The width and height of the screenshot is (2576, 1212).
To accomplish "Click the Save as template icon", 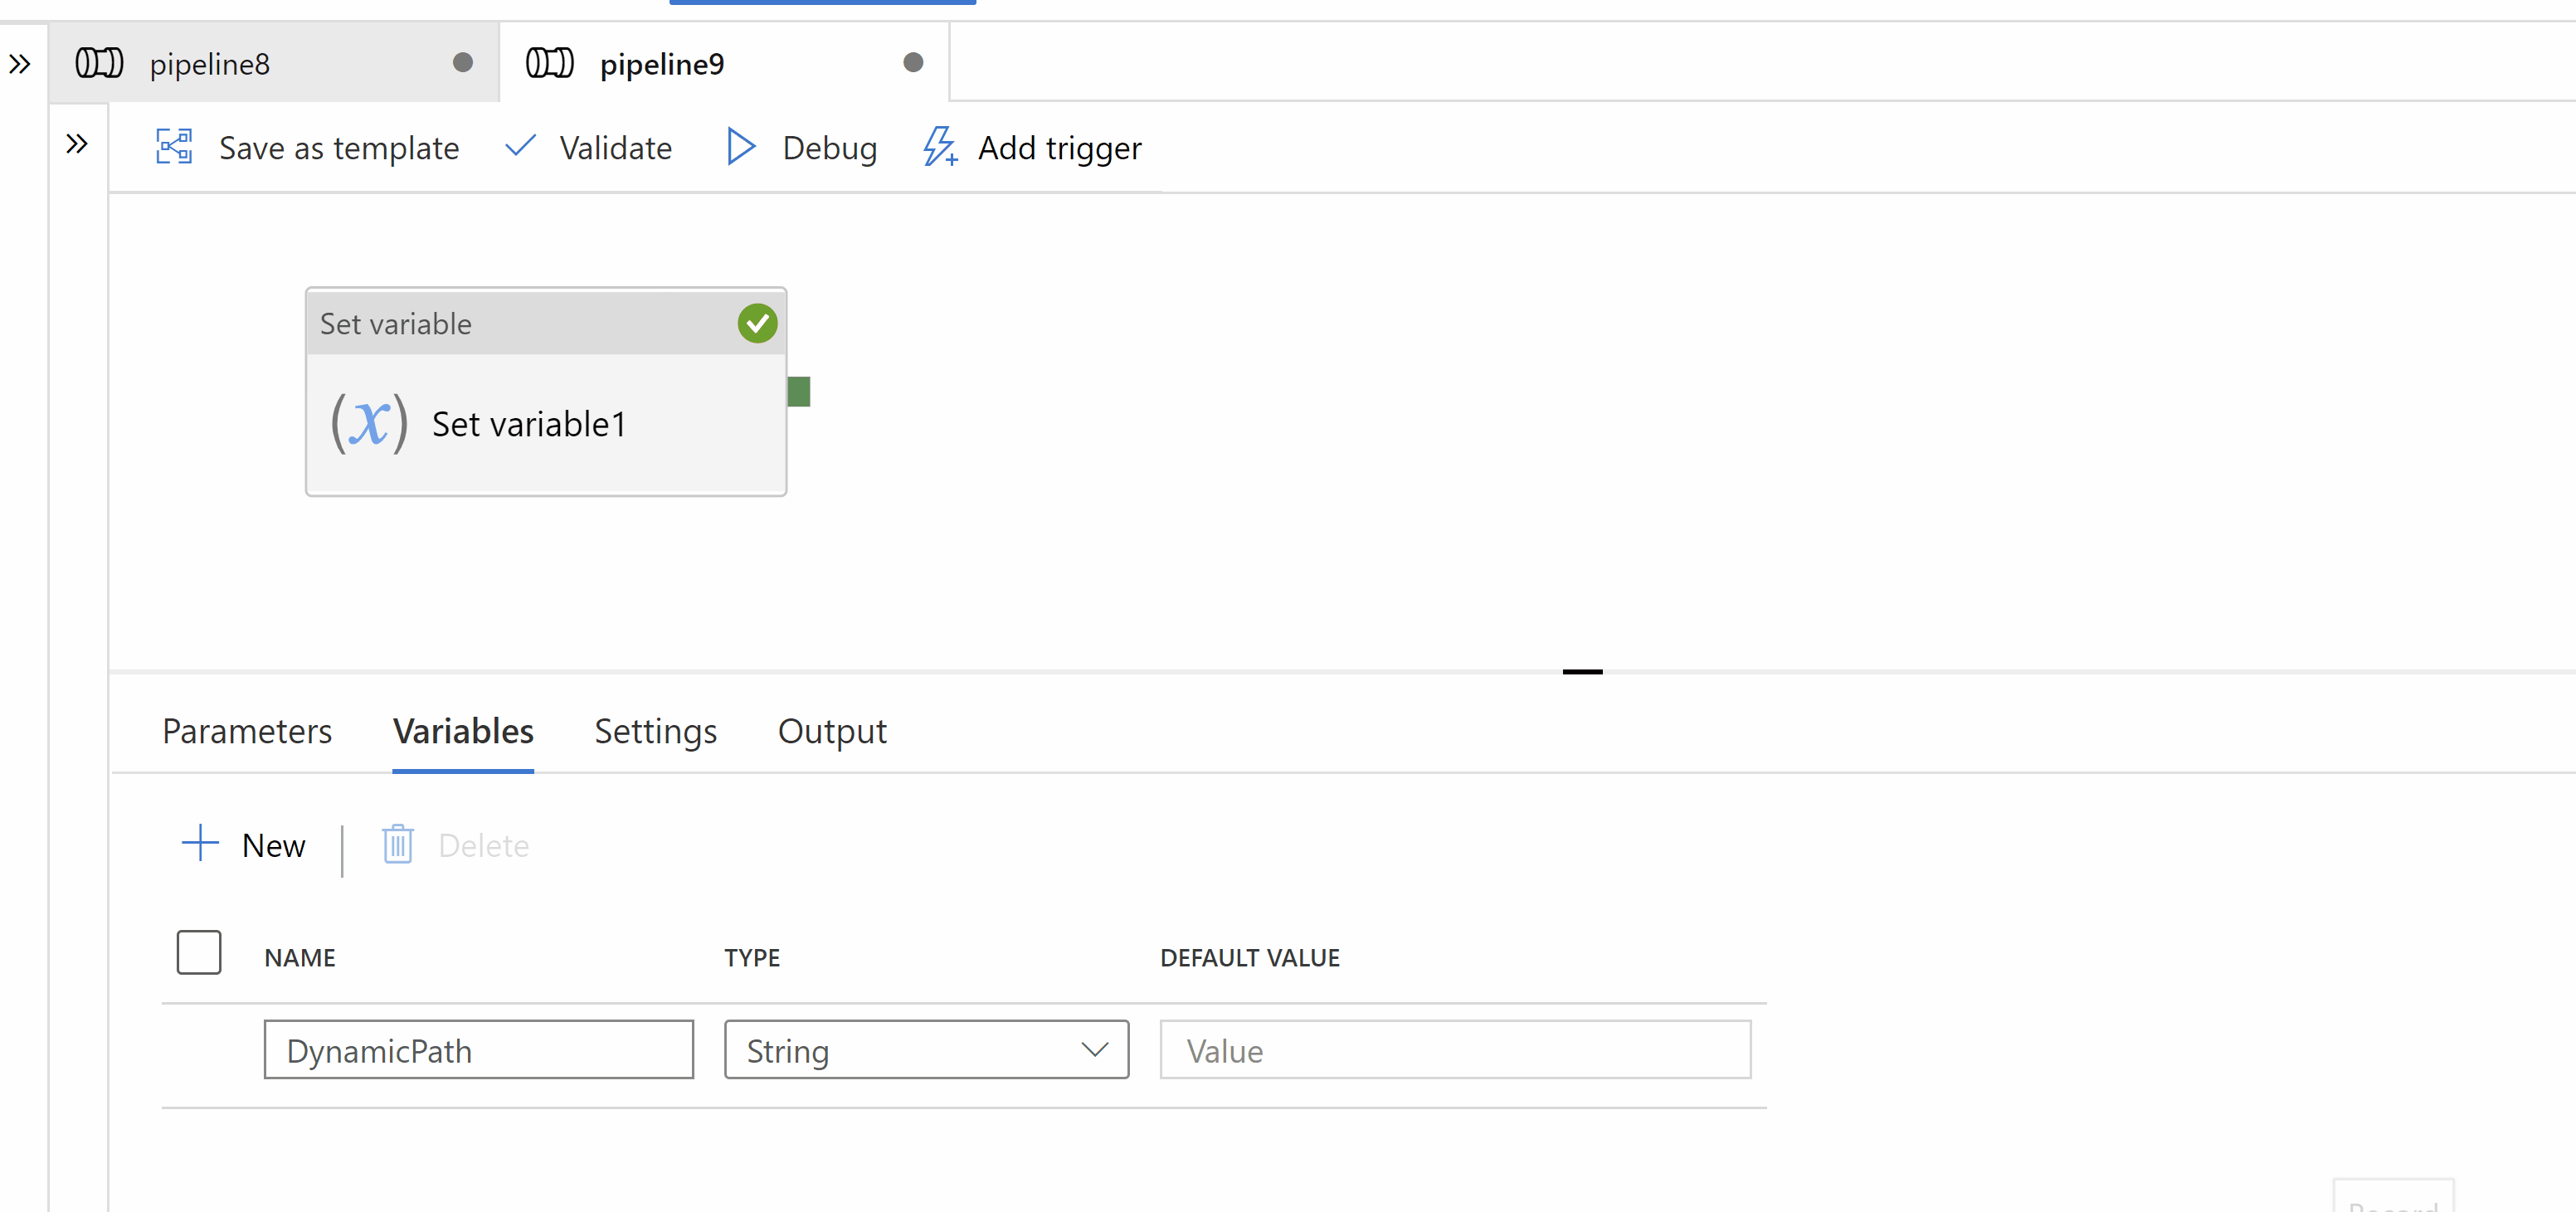I will coord(174,147).
